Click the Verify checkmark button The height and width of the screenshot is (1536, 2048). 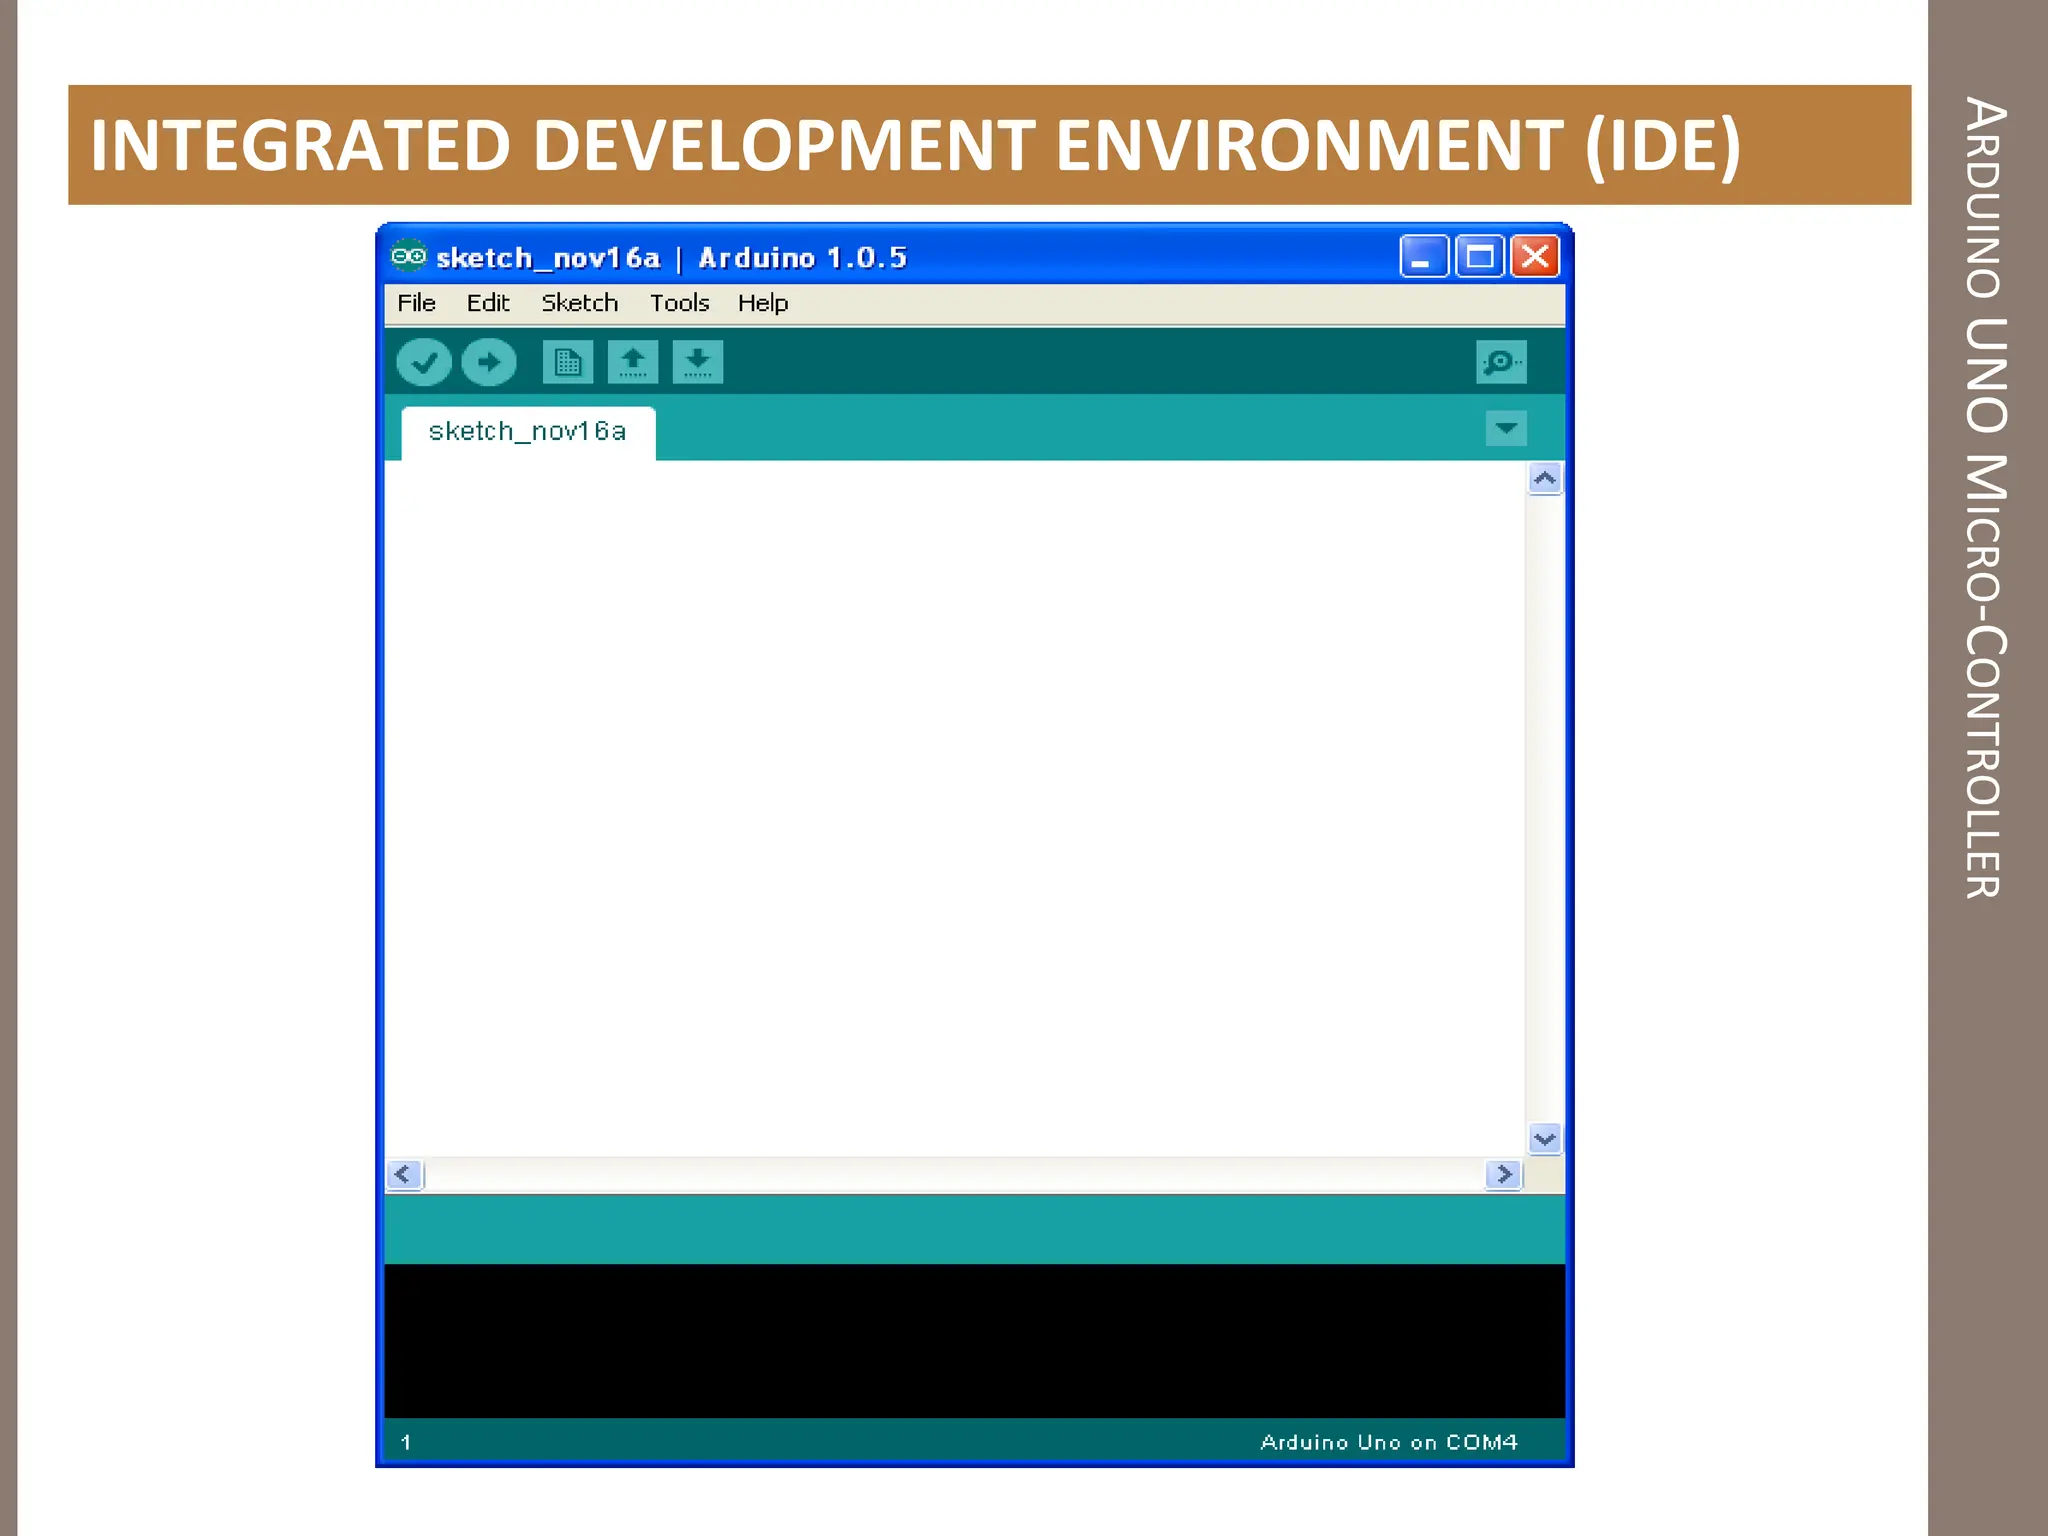pos(424,362)
